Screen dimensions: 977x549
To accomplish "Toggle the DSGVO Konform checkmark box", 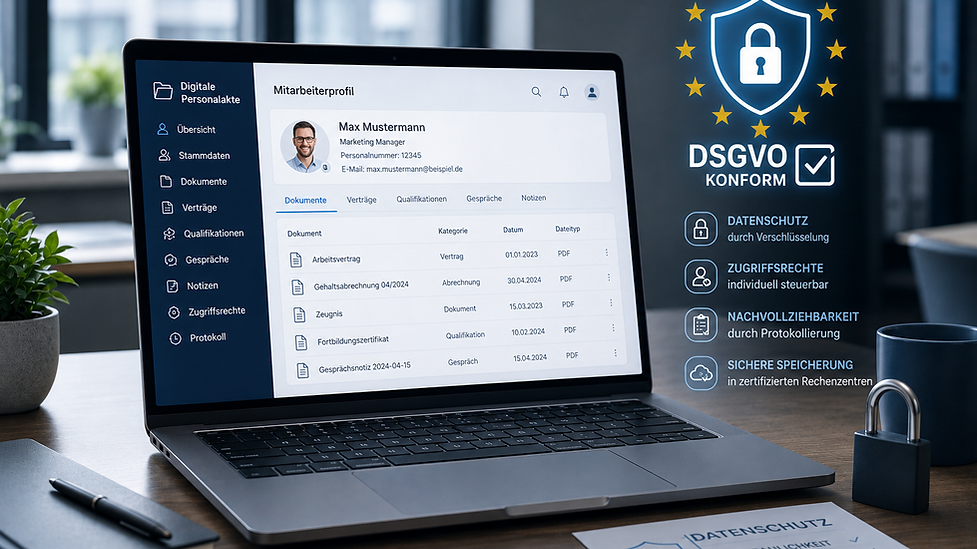I will click(815, 165).
